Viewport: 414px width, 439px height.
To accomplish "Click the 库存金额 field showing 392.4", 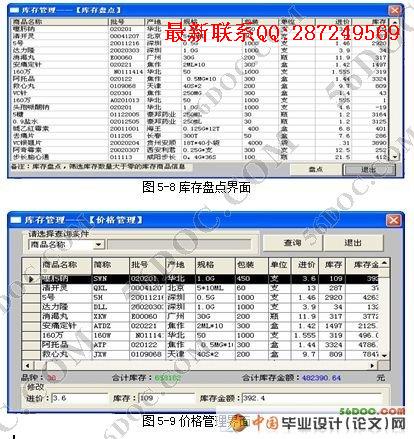I will tap(312, 398).
